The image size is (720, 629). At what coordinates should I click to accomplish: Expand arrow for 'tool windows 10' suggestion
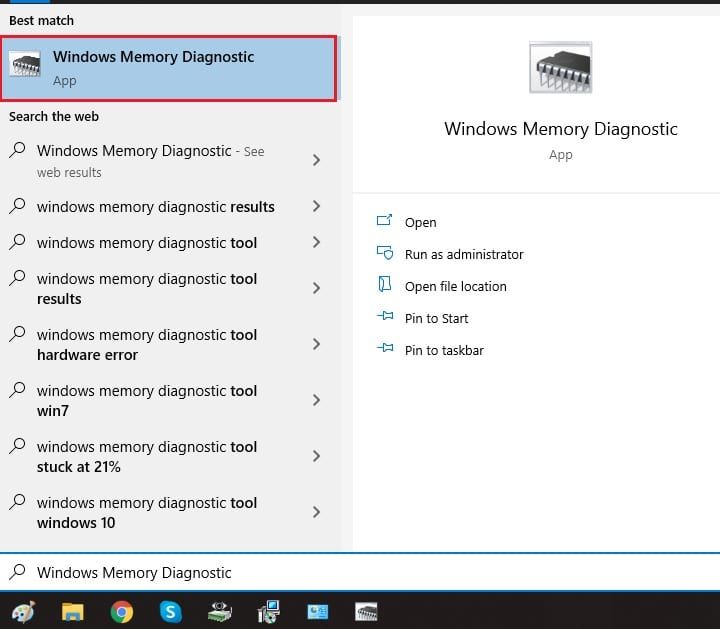[316, 512]
